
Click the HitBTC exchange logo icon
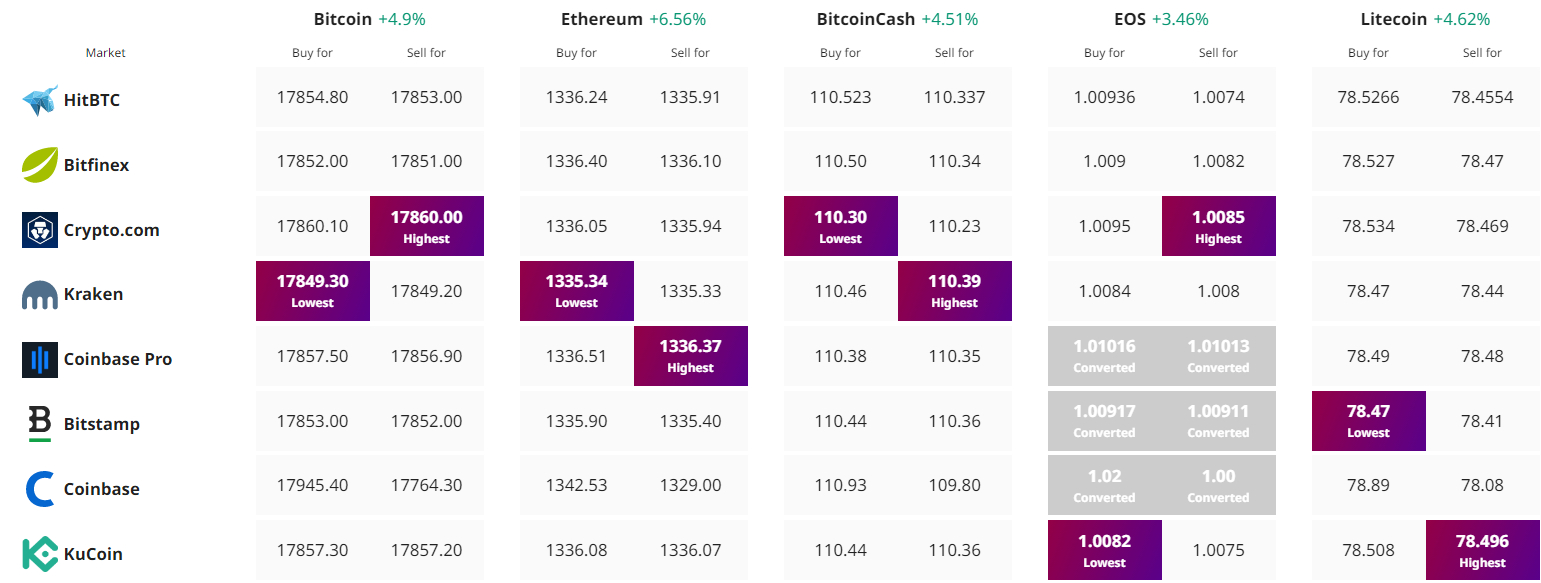pyautogui.click(x=40, y=100)
